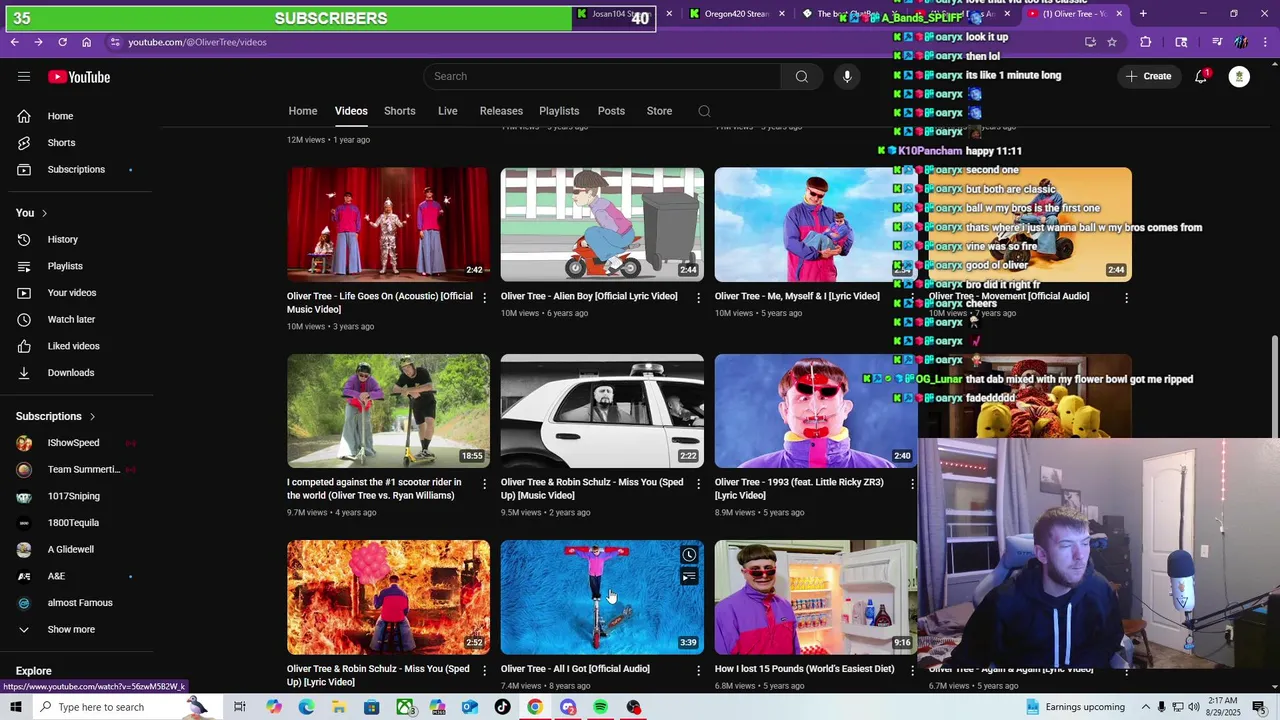This screenshot has height=720, width=1280.
Task: Open TikTok from the taskbar
Action: [x=502, y=707]
